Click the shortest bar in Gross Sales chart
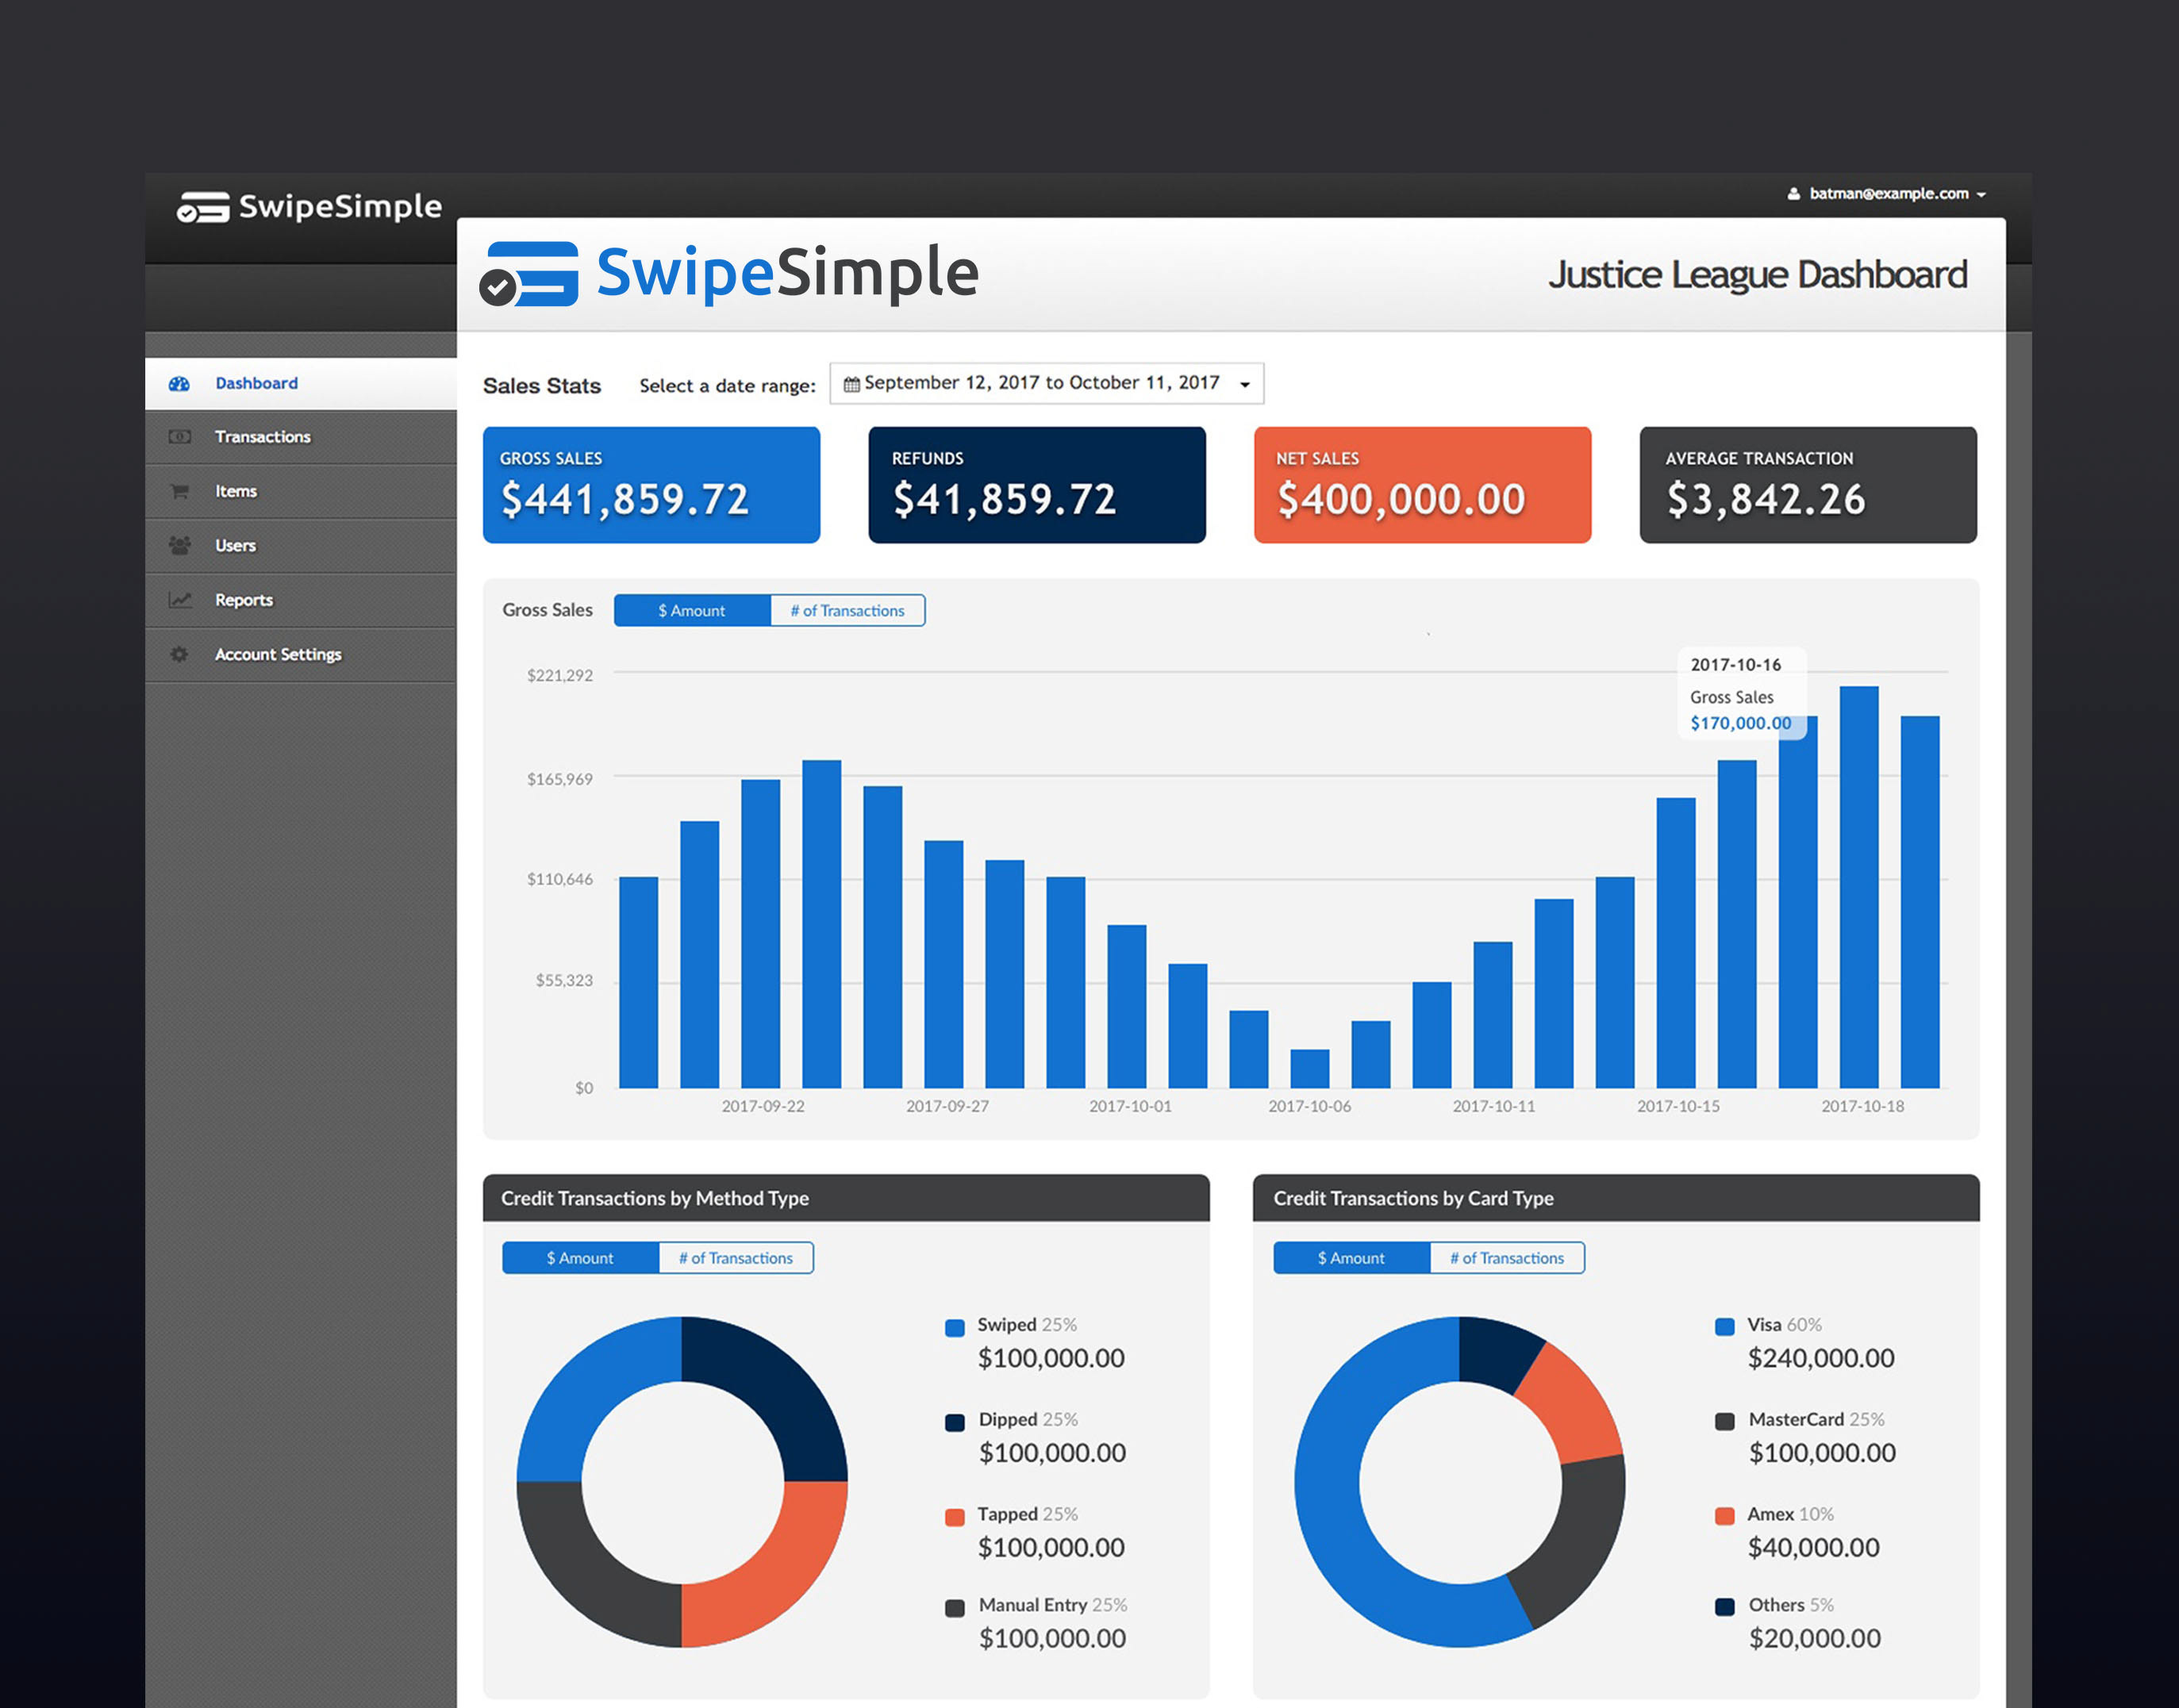 (1310, 1069)
